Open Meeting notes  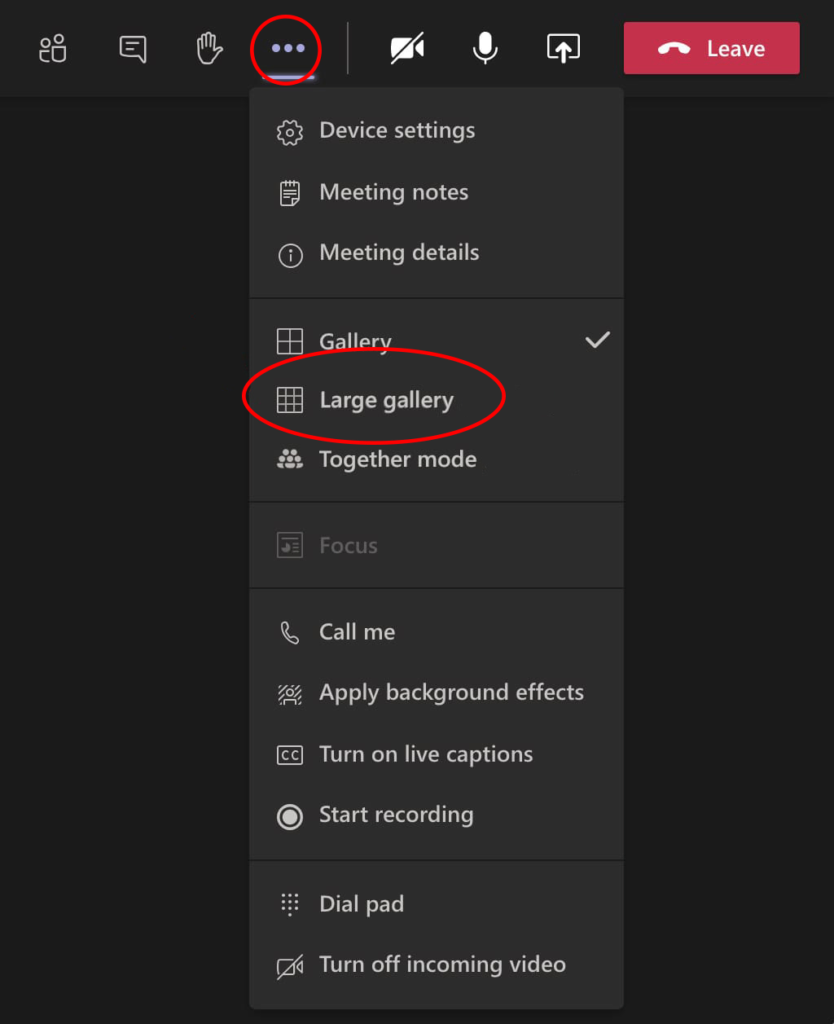[x=393, y=193]
